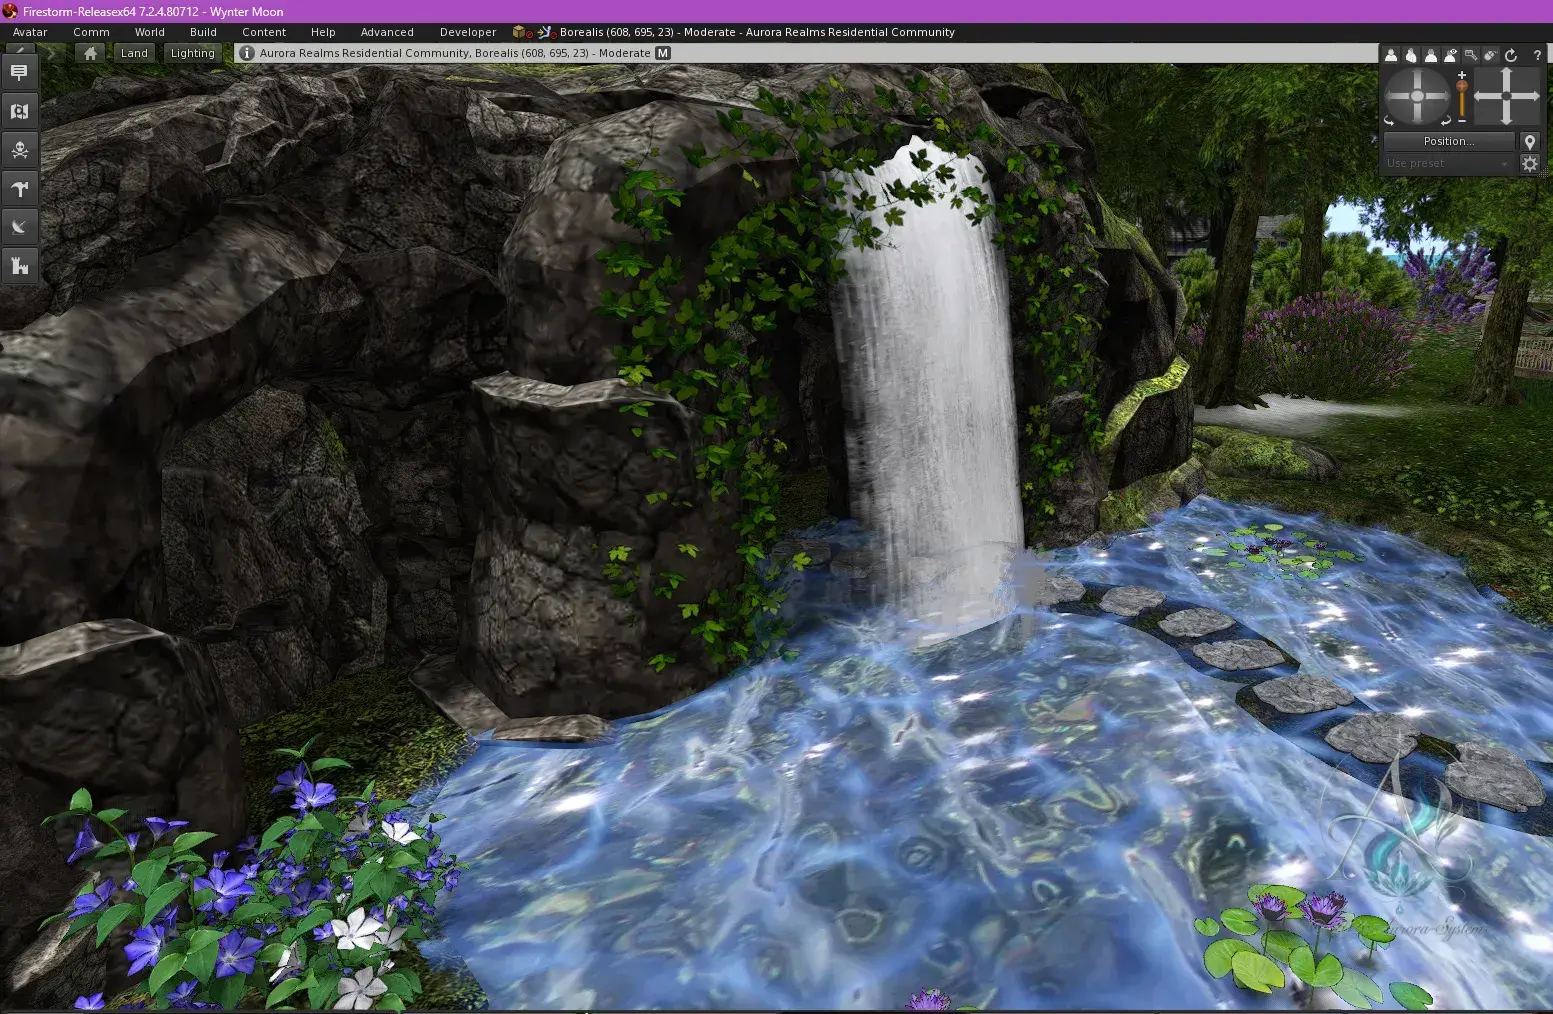1553x1014 pixels.
Task: Open camera presets gear settings
Action: [x=1530, y=163]
